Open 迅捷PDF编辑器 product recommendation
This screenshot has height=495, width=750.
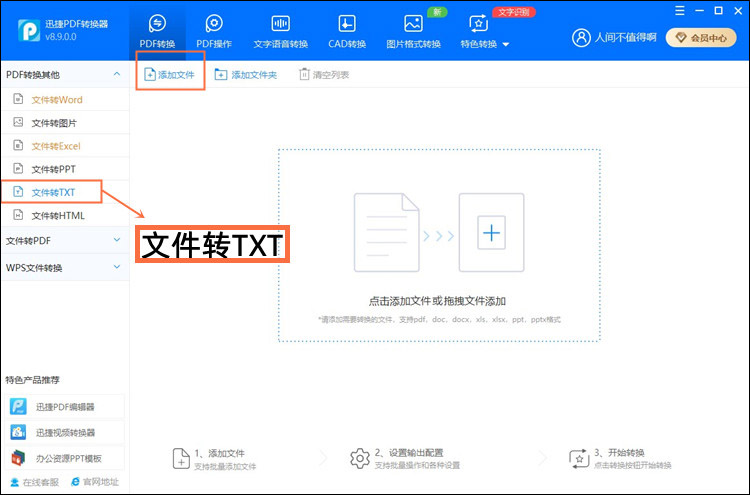pos(65,407)
